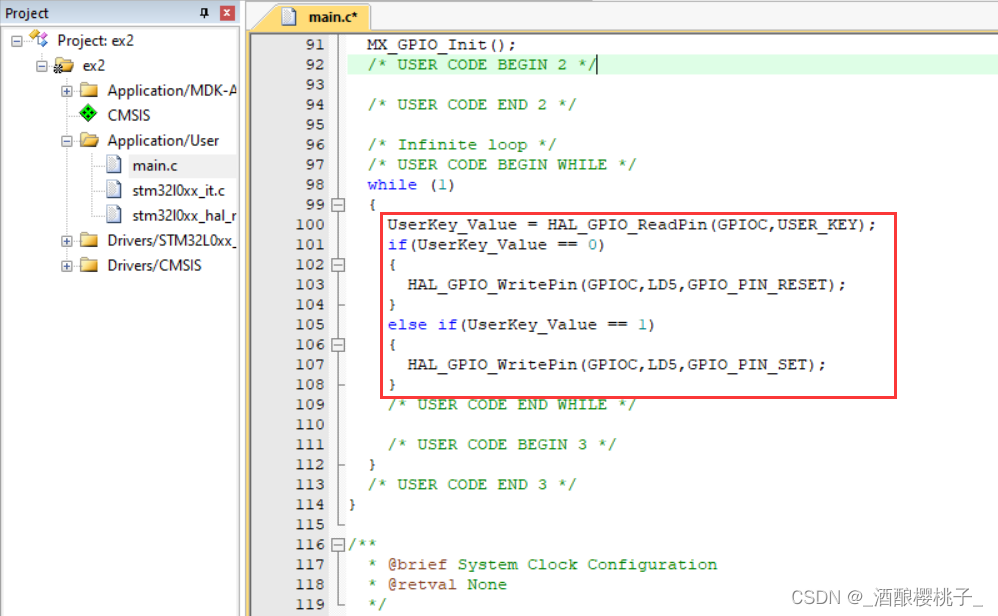Collapse the while loop block at line 99
Viewport: 998px width, 616px height.
click(339, 205)
